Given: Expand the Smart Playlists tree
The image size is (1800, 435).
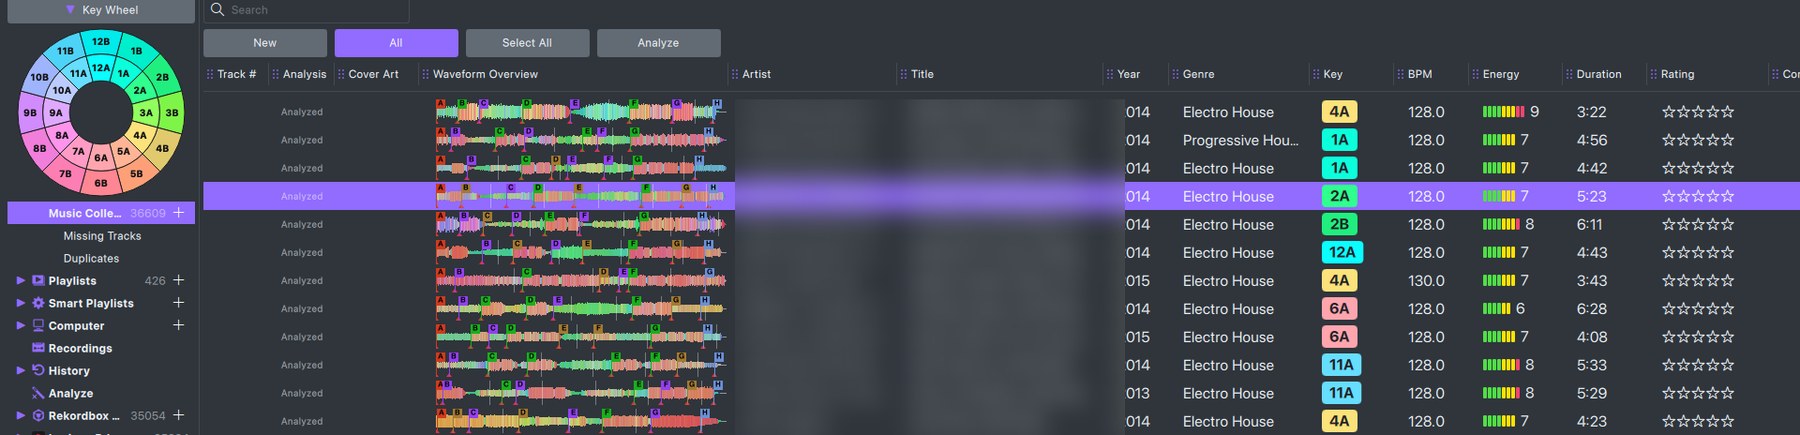Looking at the screenshot, I should pyautogui.click(x=20, y=303).
